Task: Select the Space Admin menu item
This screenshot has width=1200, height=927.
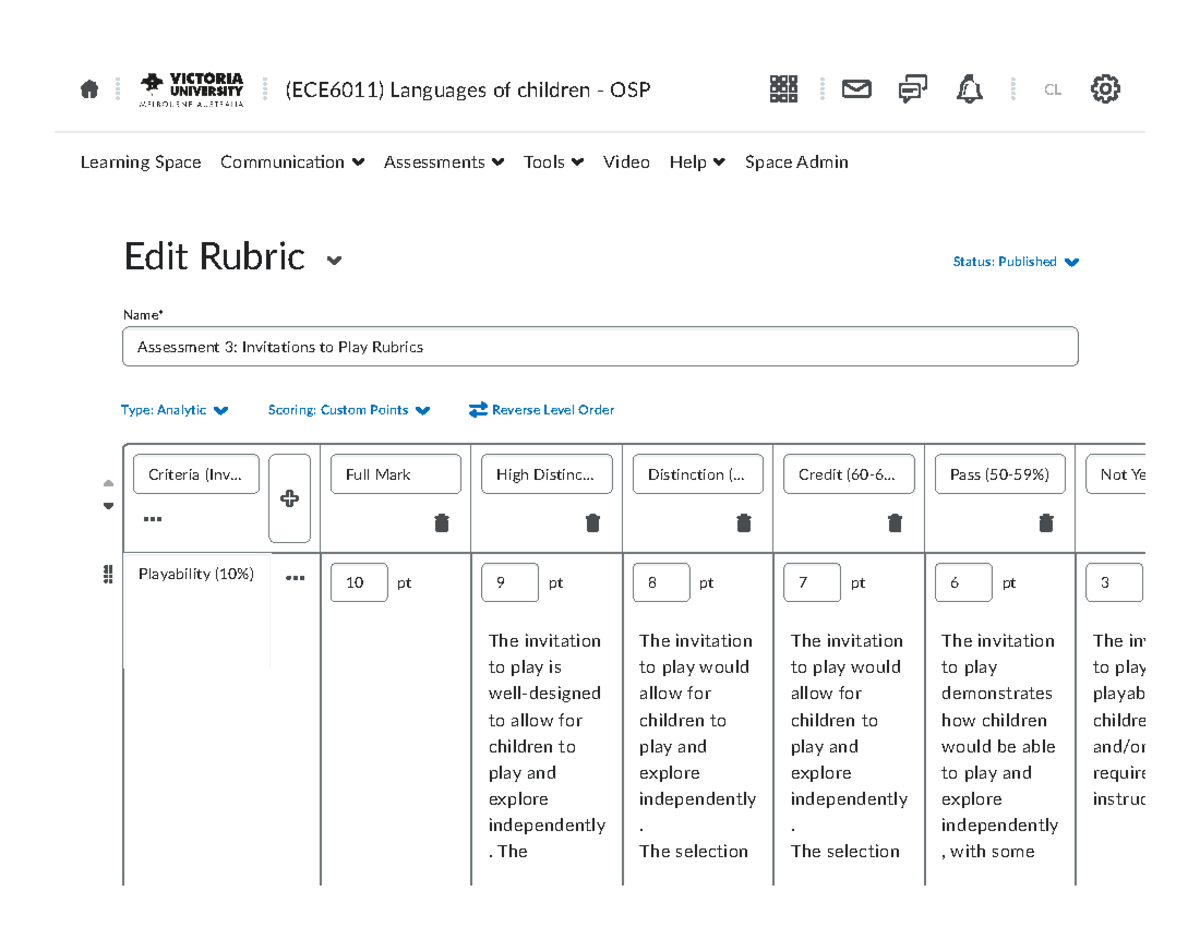Action: 796,161
